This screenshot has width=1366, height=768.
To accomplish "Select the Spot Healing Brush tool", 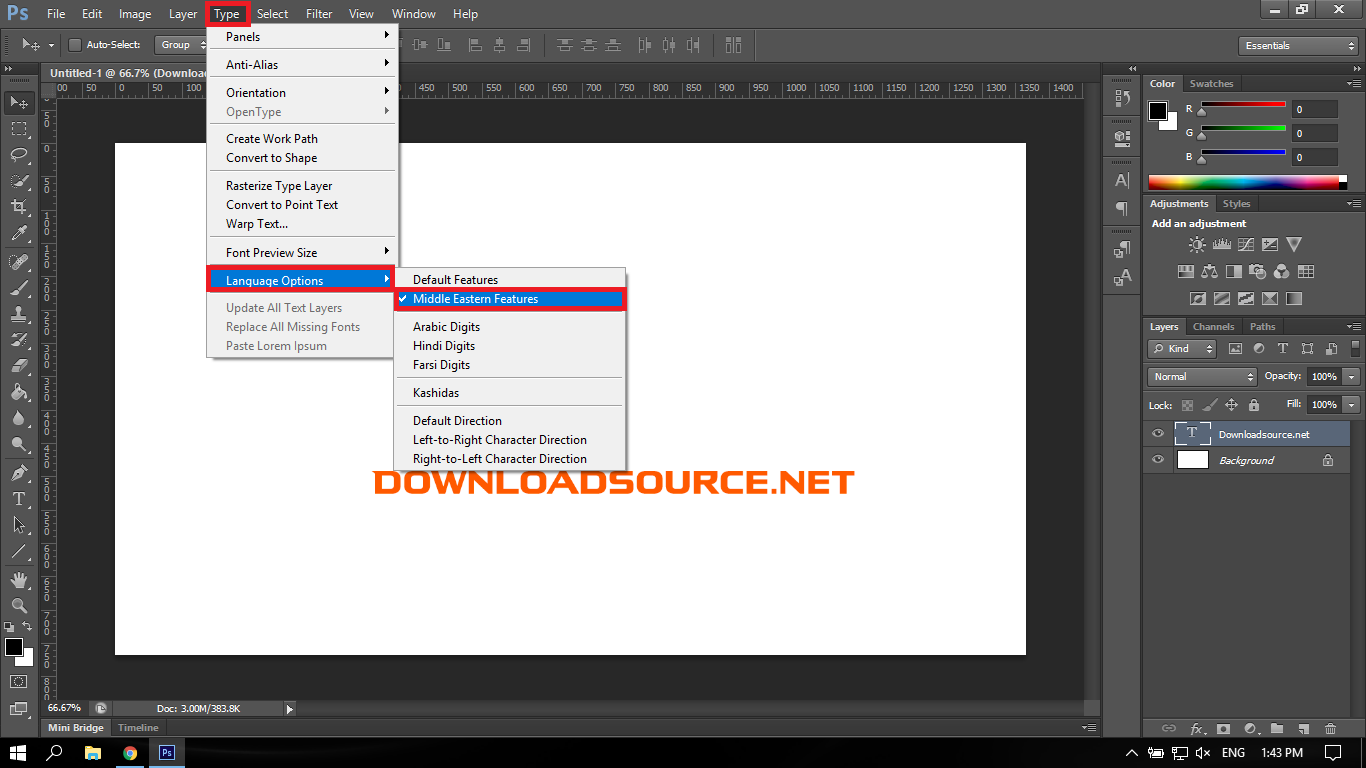I will pyautogui.click(x=19, y=262).
